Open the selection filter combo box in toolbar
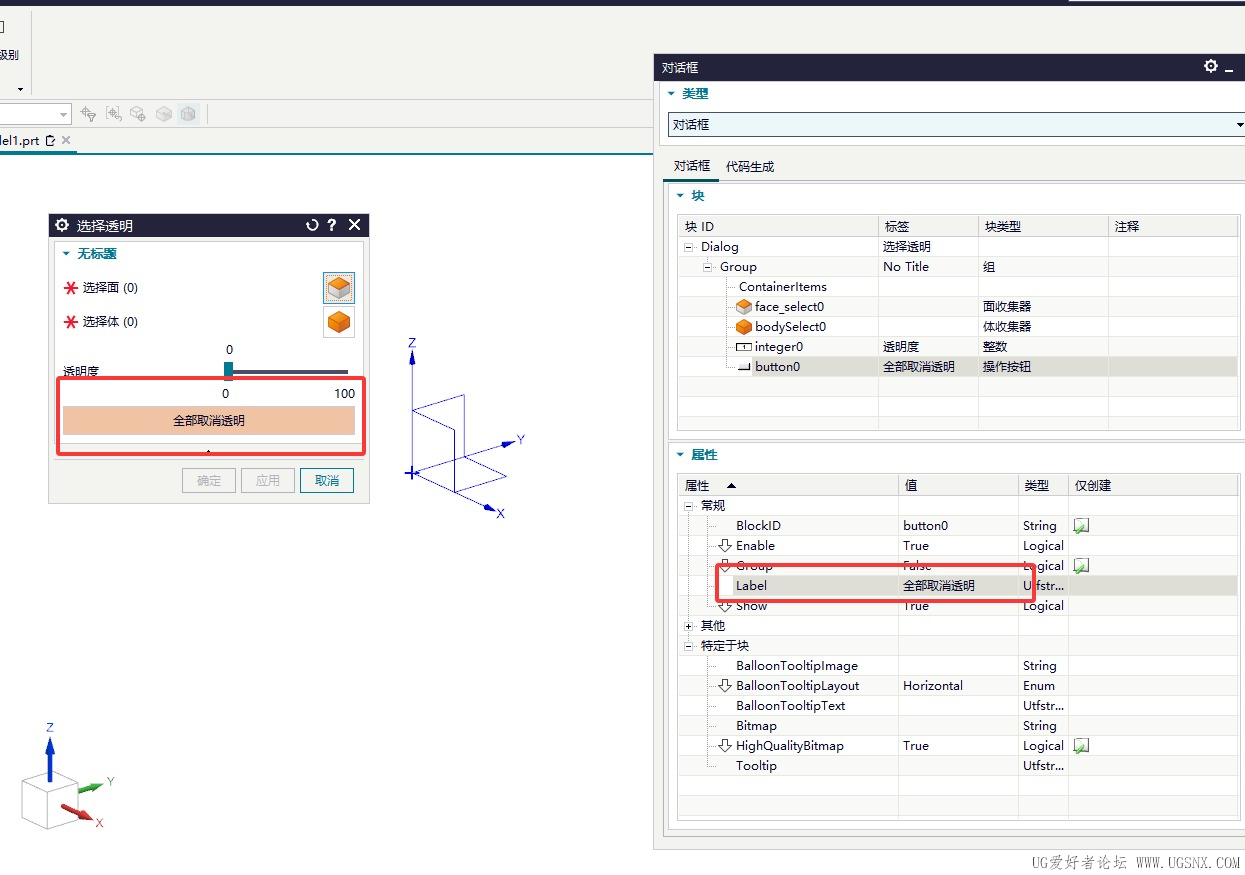 (35, 114)
